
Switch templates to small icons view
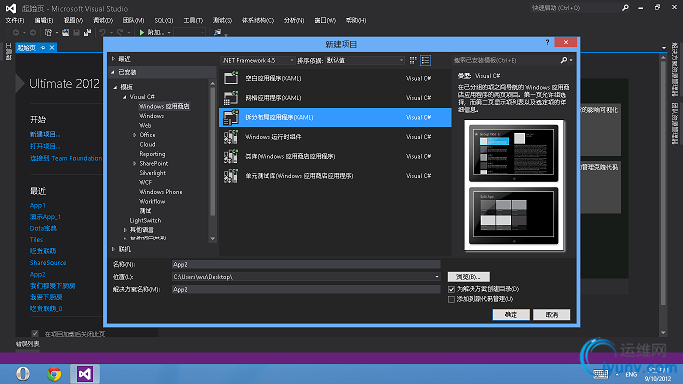413,61
